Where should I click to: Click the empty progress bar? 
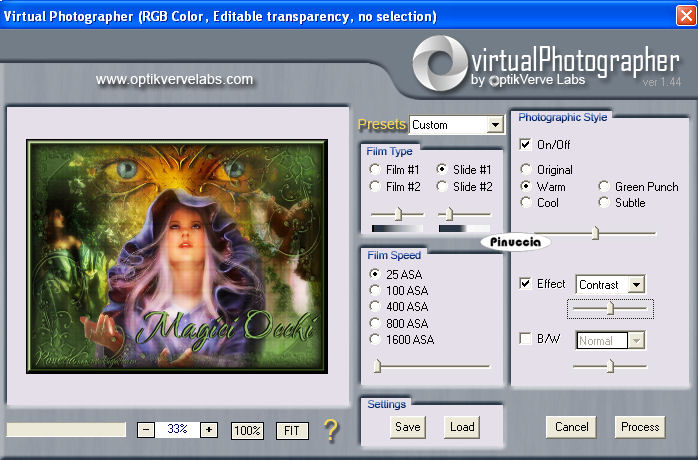[x=66, y=430]
